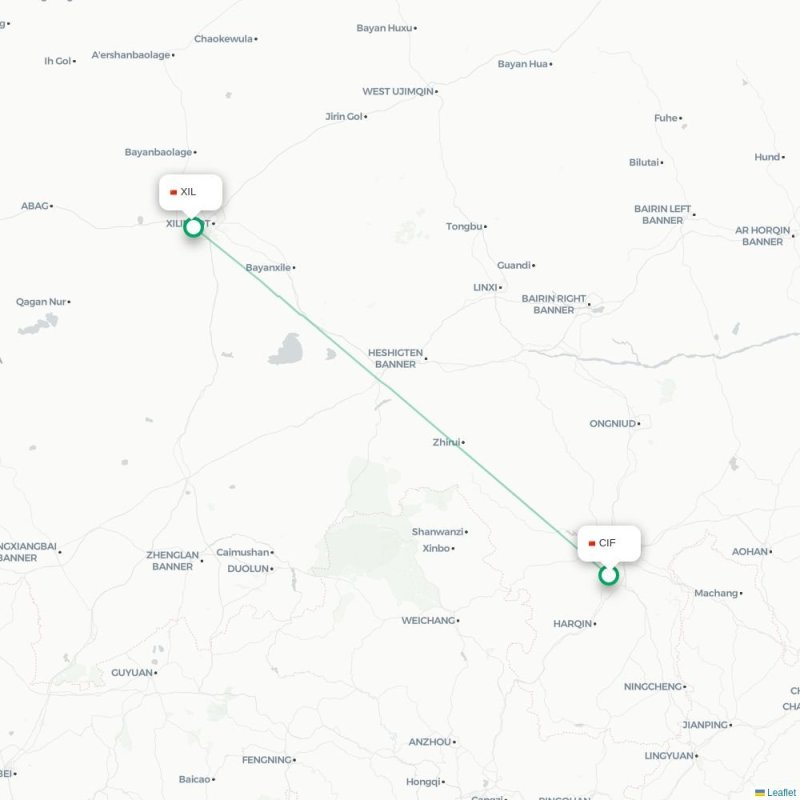Click the Heshigten Banner map label
The width and height of the screenshot is (800, 800).
(x=395, y=358)
